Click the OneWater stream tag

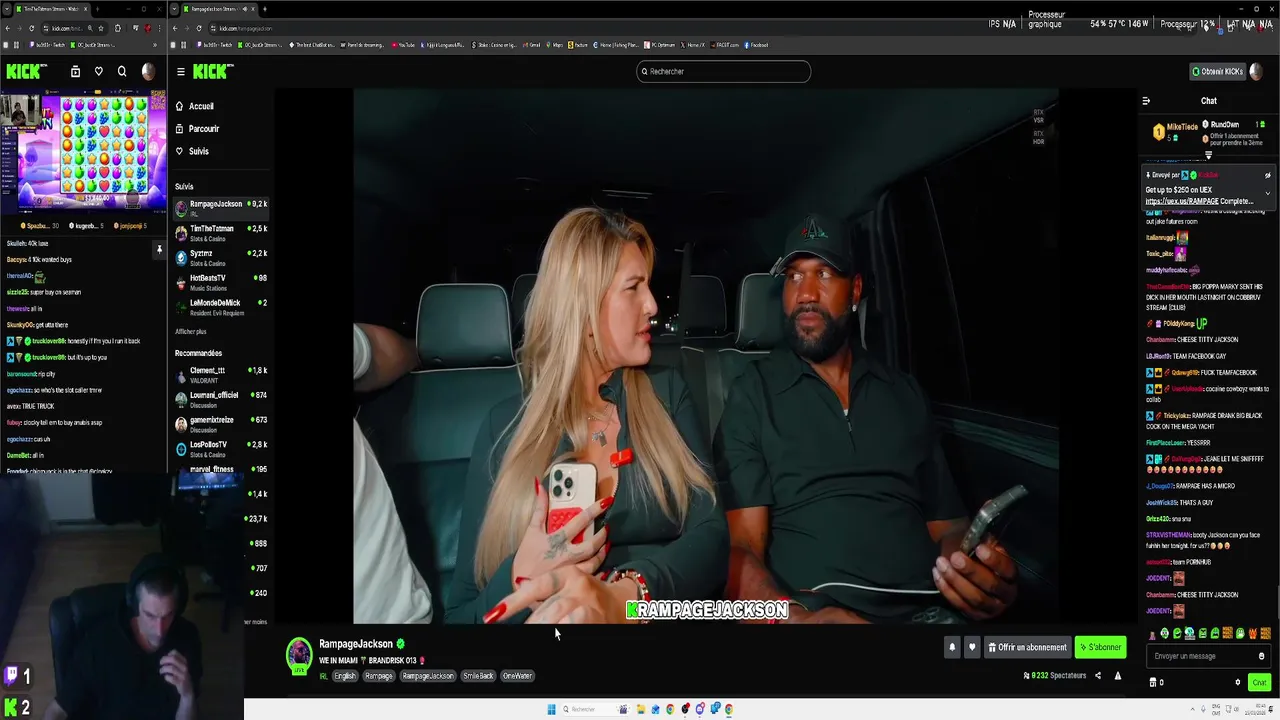(517, 676)
